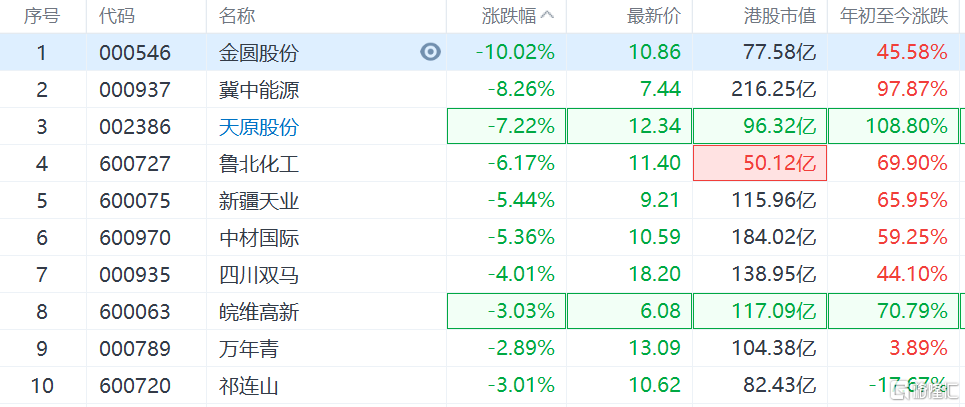Click the 代码 column header
The image size is (965, 407).
117,16
